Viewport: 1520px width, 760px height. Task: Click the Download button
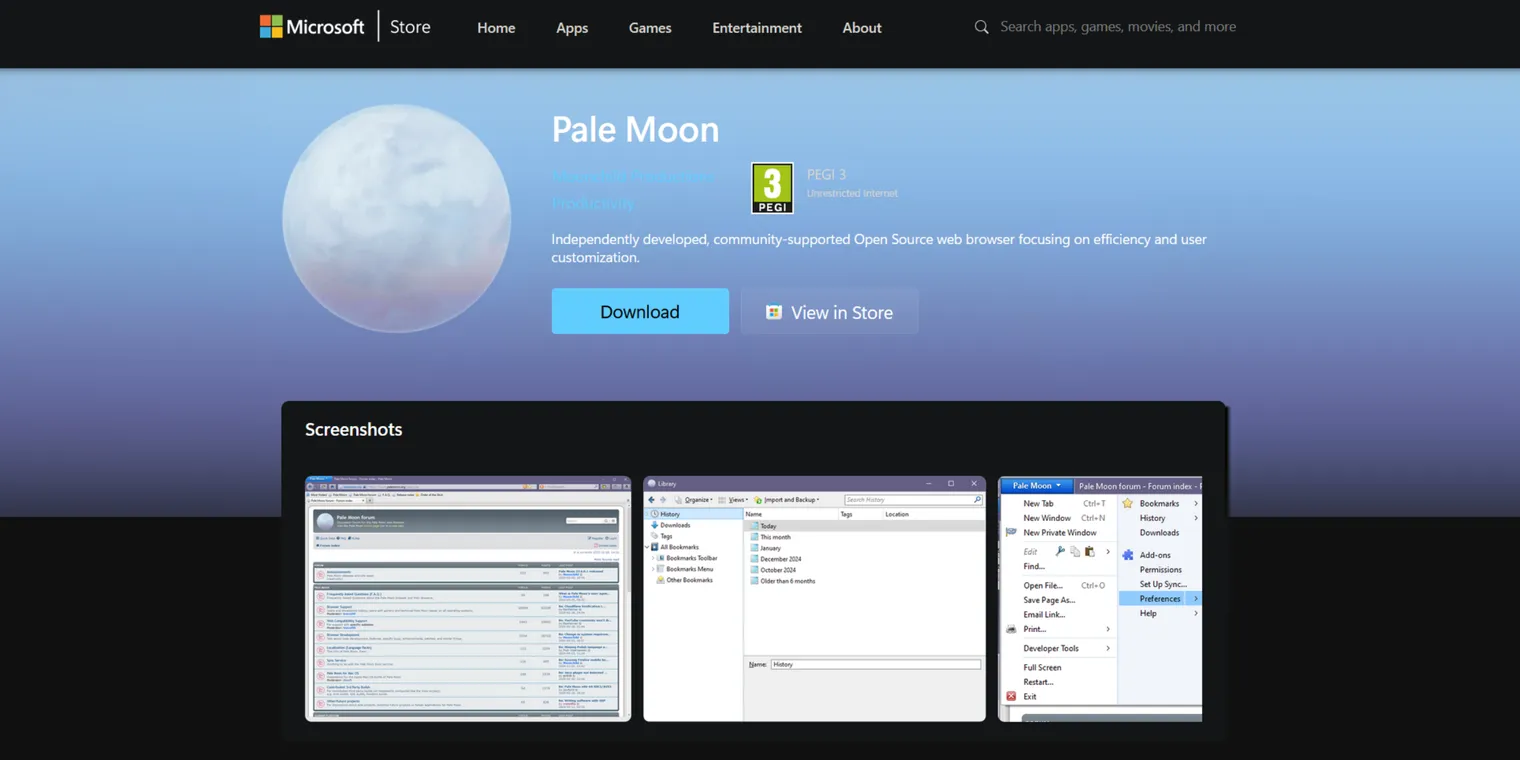point(640,312)
